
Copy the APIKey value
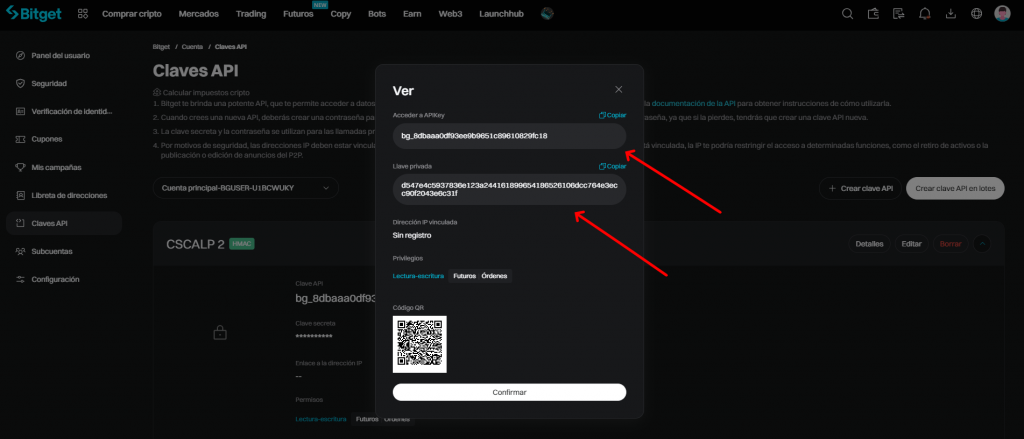point(613,115)
